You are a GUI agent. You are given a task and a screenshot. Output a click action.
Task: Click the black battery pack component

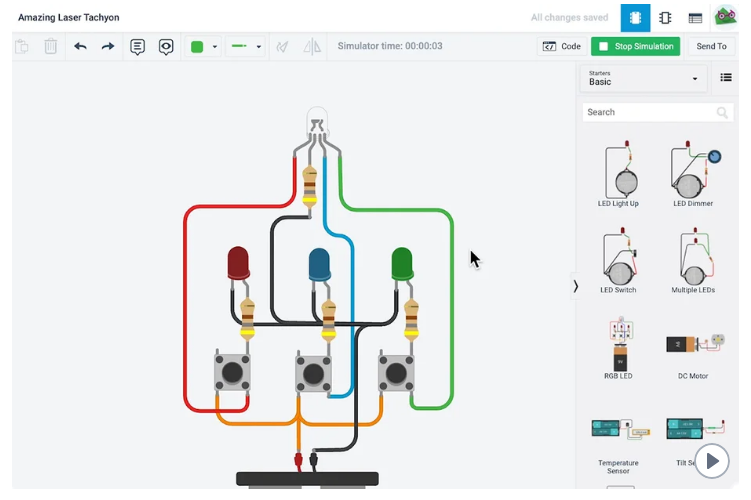(x=307, y=479)
